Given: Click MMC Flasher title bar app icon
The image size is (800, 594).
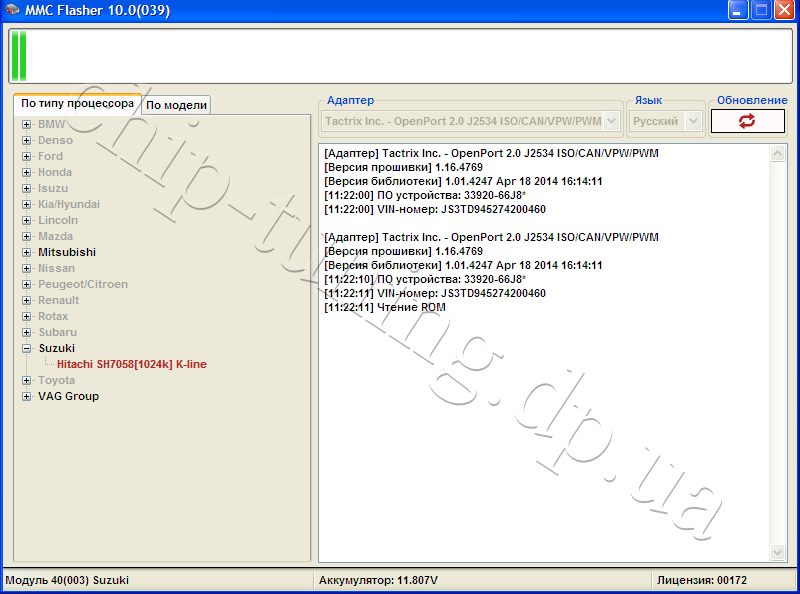Looking at the screenshot, I should pos(11,10).
